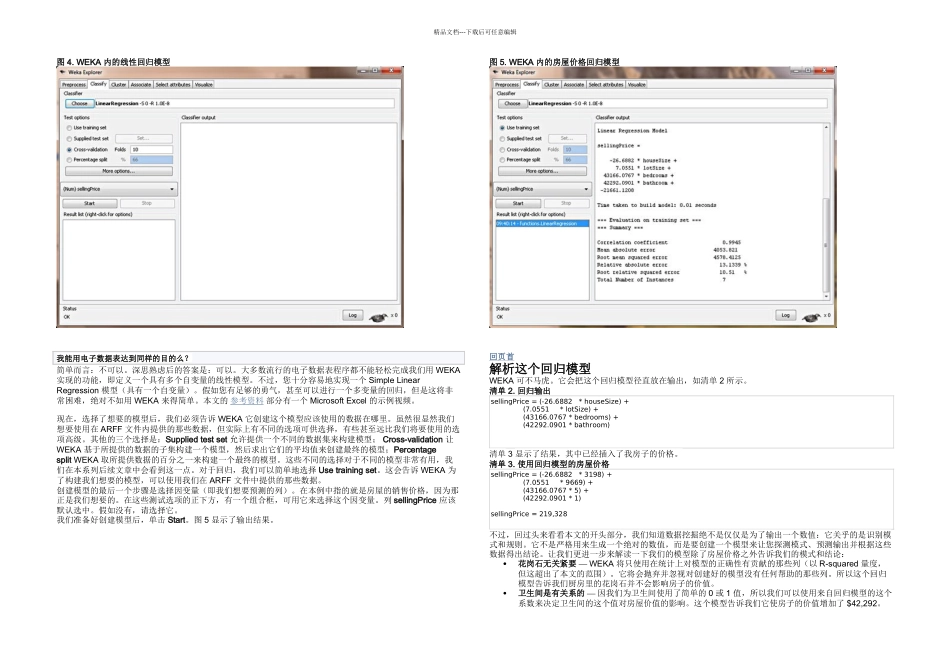Click 'Correlation coefficient' line in classifier output

(x=669, y=242)
